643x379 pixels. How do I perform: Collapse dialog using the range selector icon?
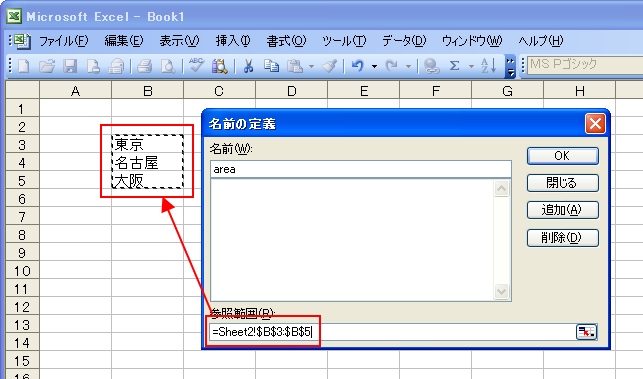pos(586,332)
